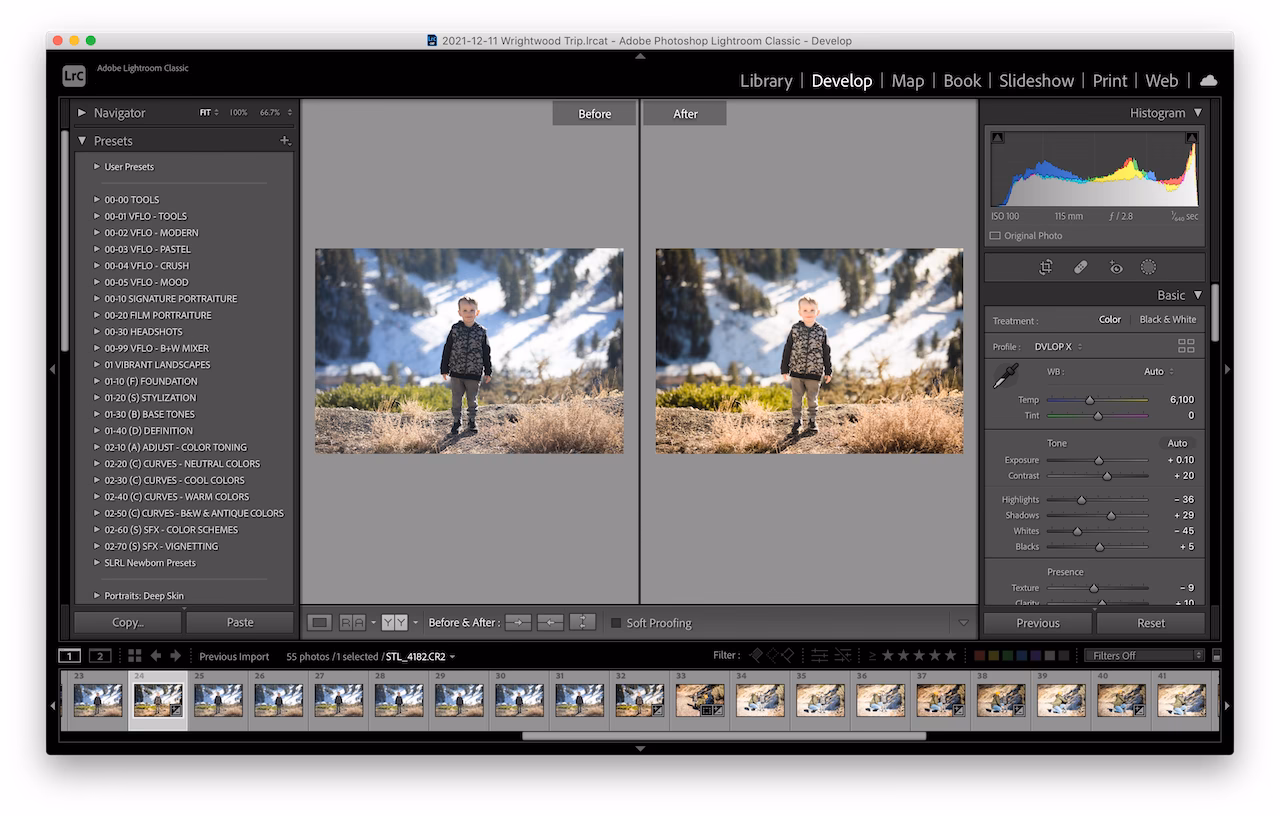Open the Slideshow module
This screenshot has height=816, width=1280.
click(x=1036, y=81)
